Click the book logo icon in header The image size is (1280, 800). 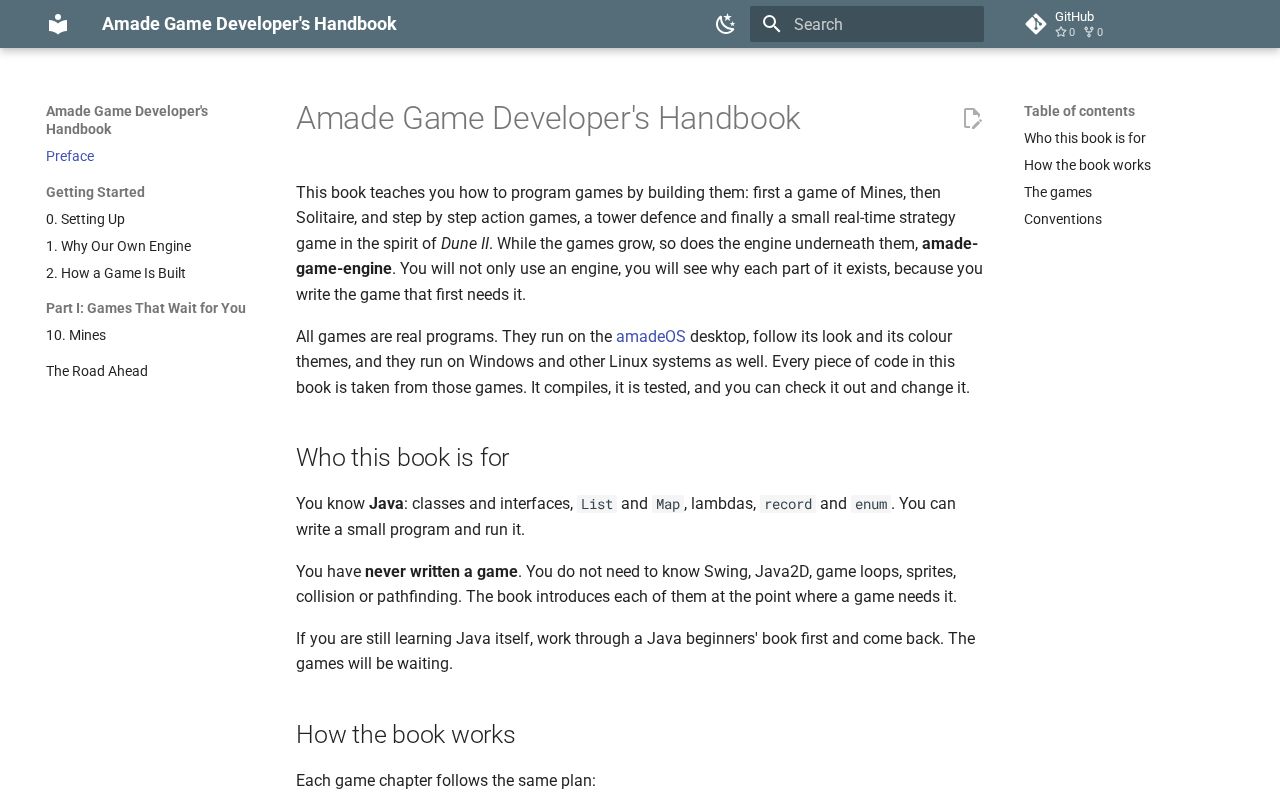(58, 24)
